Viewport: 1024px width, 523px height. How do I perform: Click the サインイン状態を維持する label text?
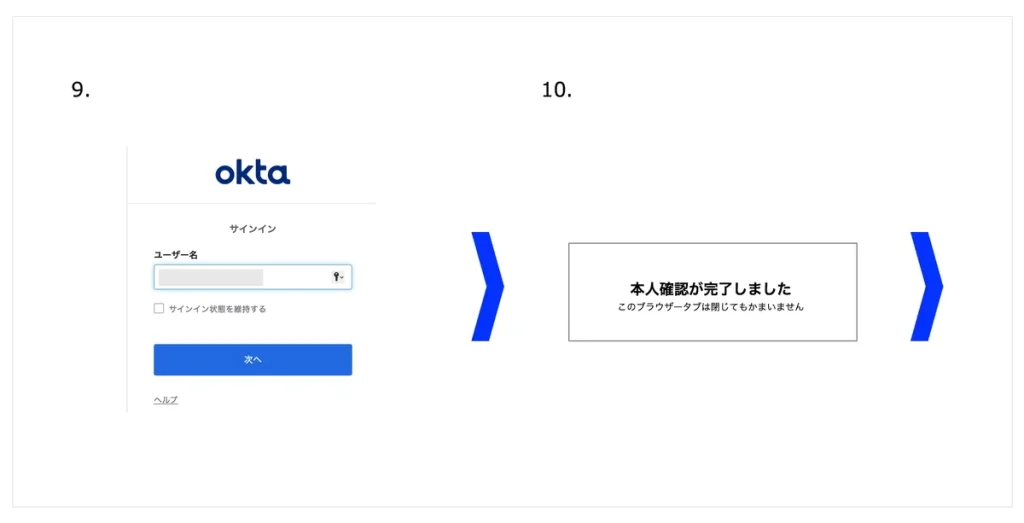(x=217, y=309)
